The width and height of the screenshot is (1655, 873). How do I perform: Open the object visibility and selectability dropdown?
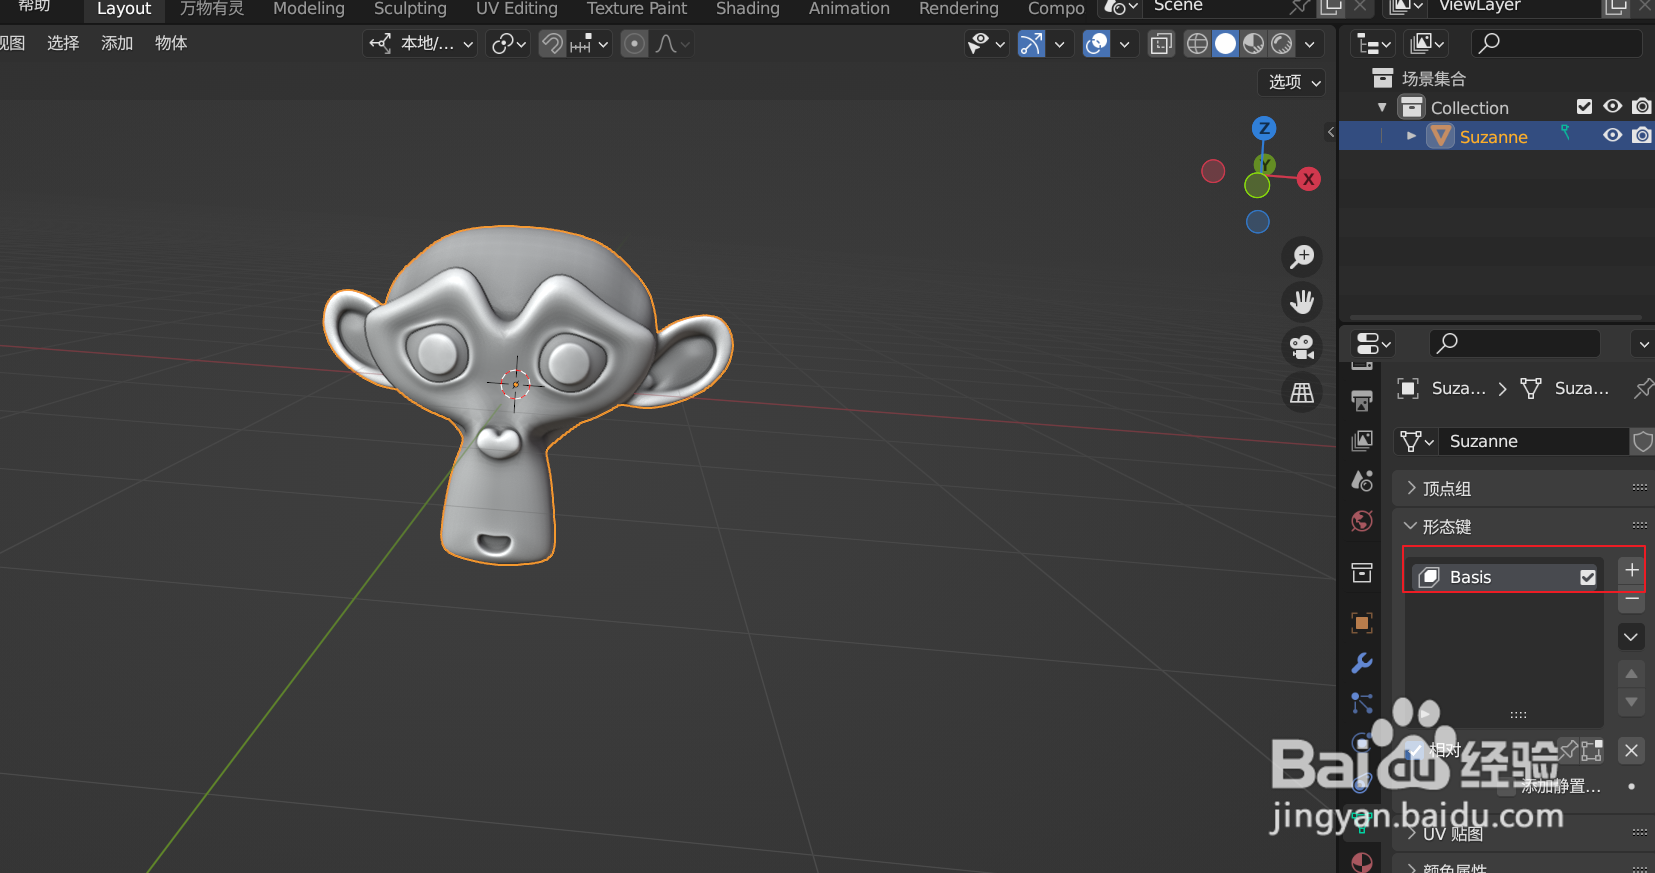point(986,44)
